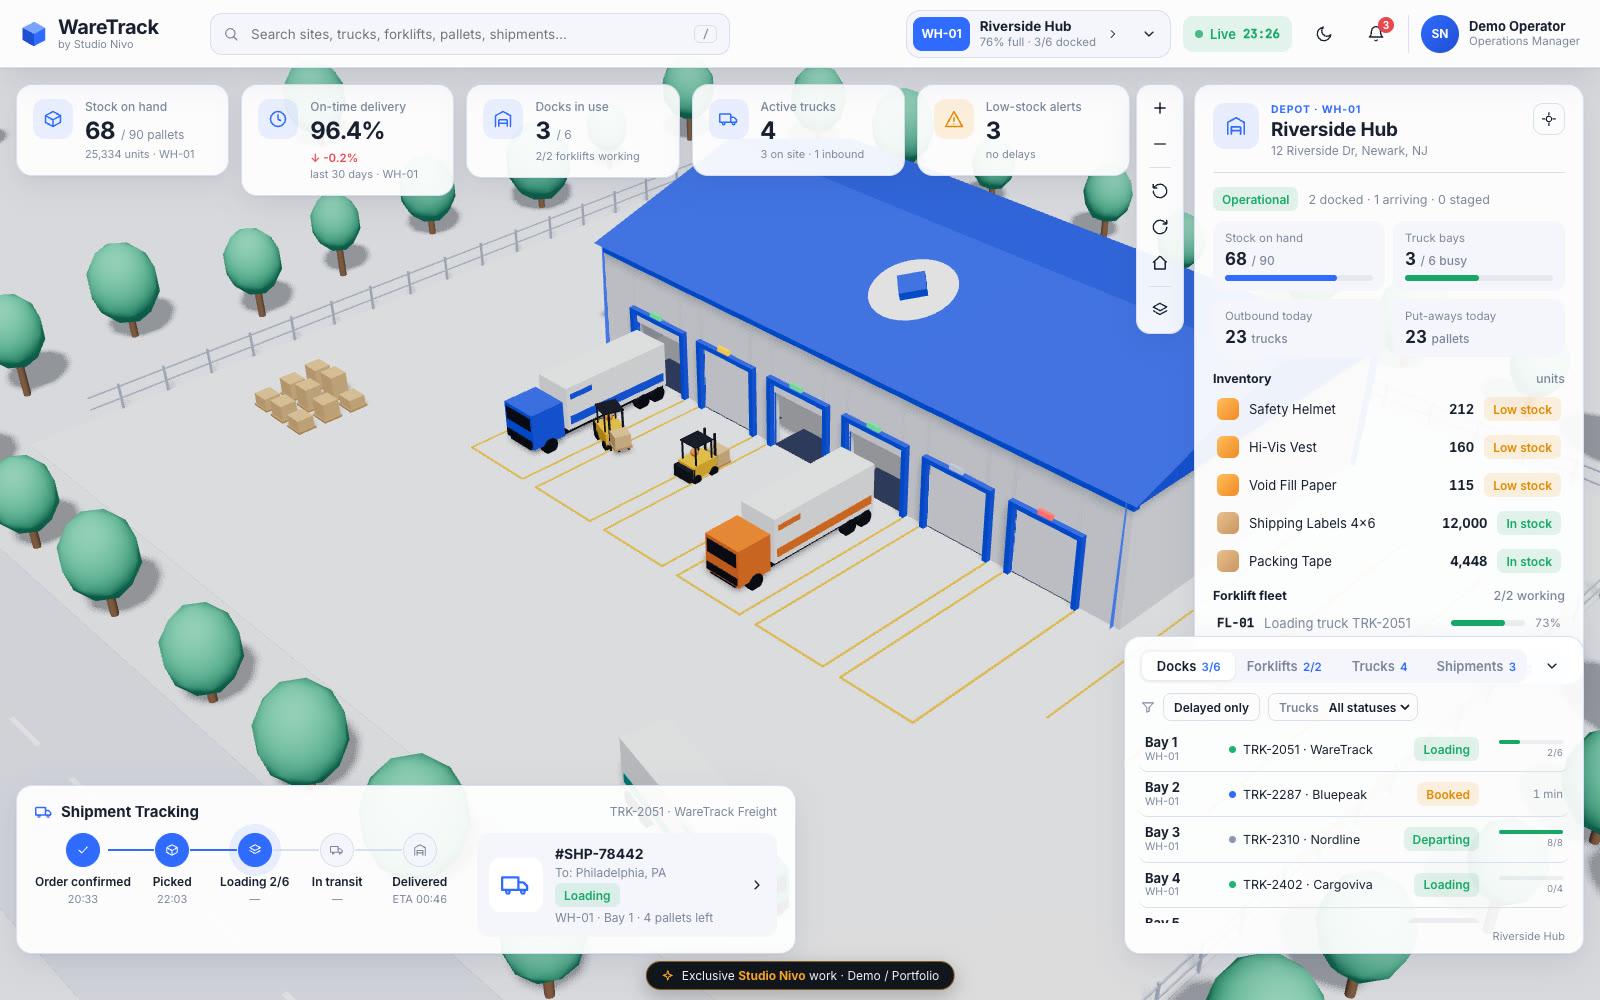The width and height of the screenshot is (1600, 1000).
Task: Expand the warehouse selector dropdown arrow
Action: click(1149, 34)
